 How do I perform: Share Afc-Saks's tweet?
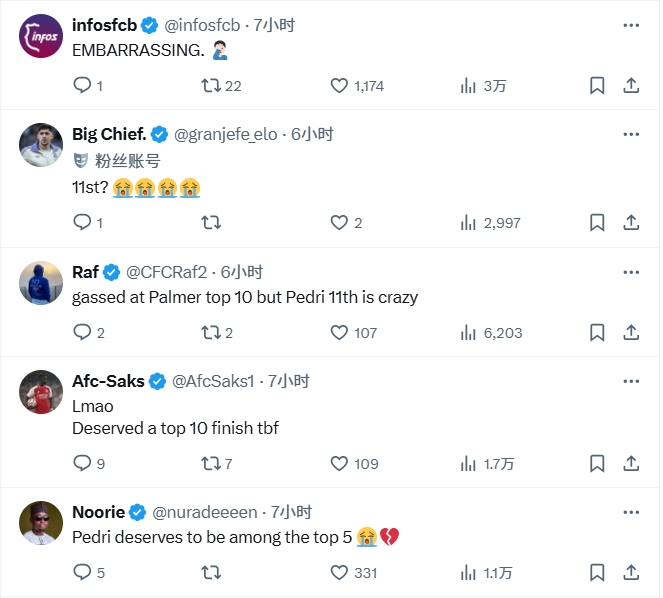tap(631, 464)
